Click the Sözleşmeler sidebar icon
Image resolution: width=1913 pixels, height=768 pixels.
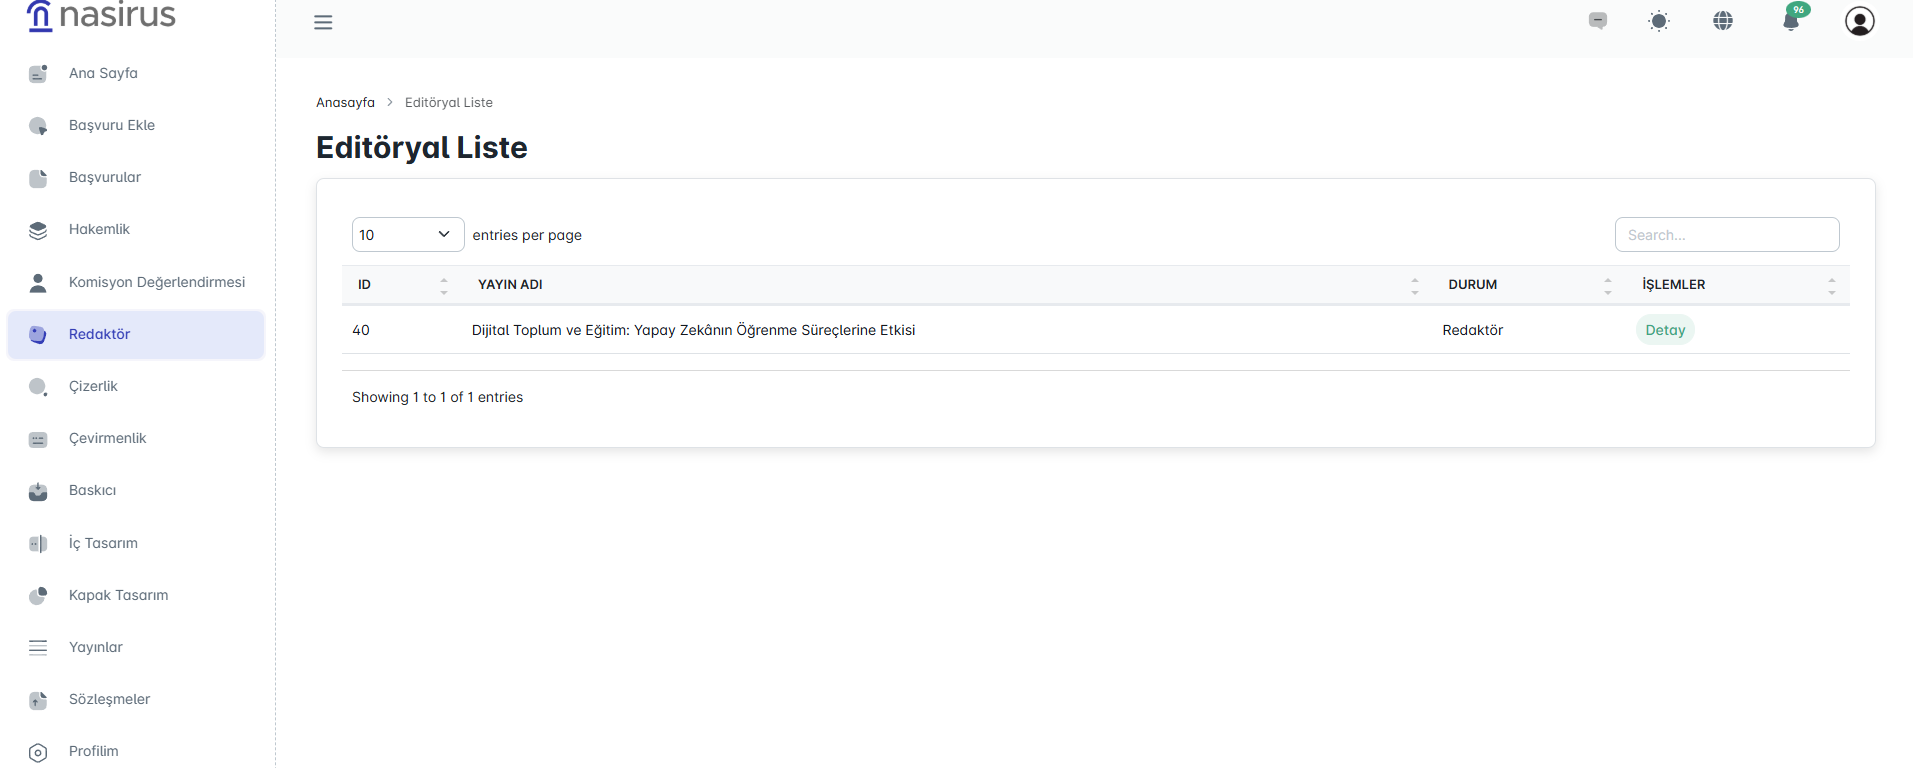[38, 700]
